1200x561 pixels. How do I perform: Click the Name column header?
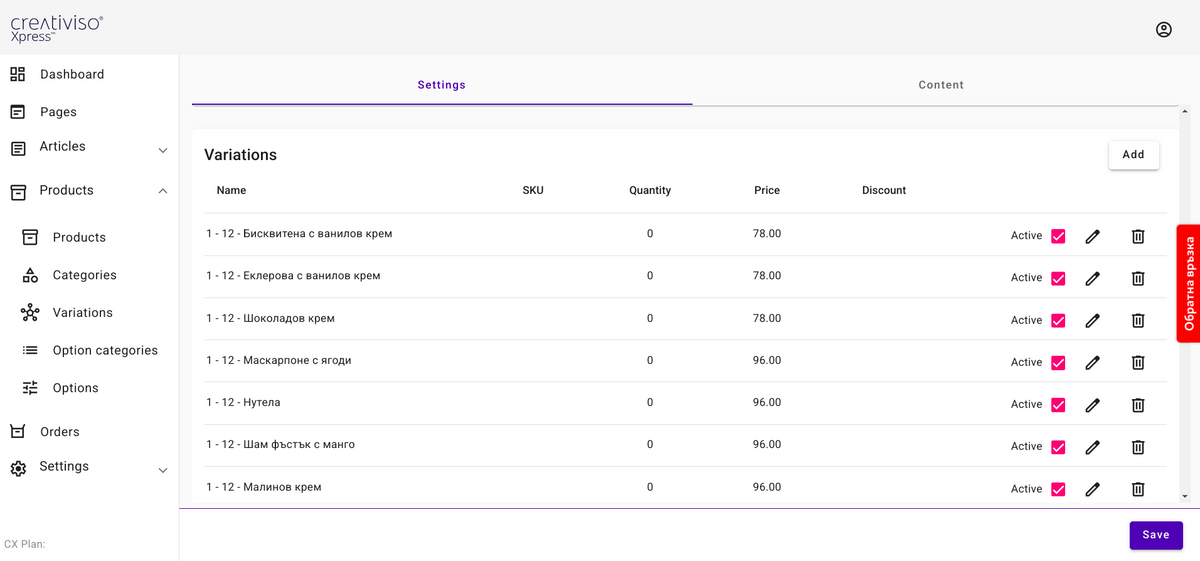click(231, 190)
